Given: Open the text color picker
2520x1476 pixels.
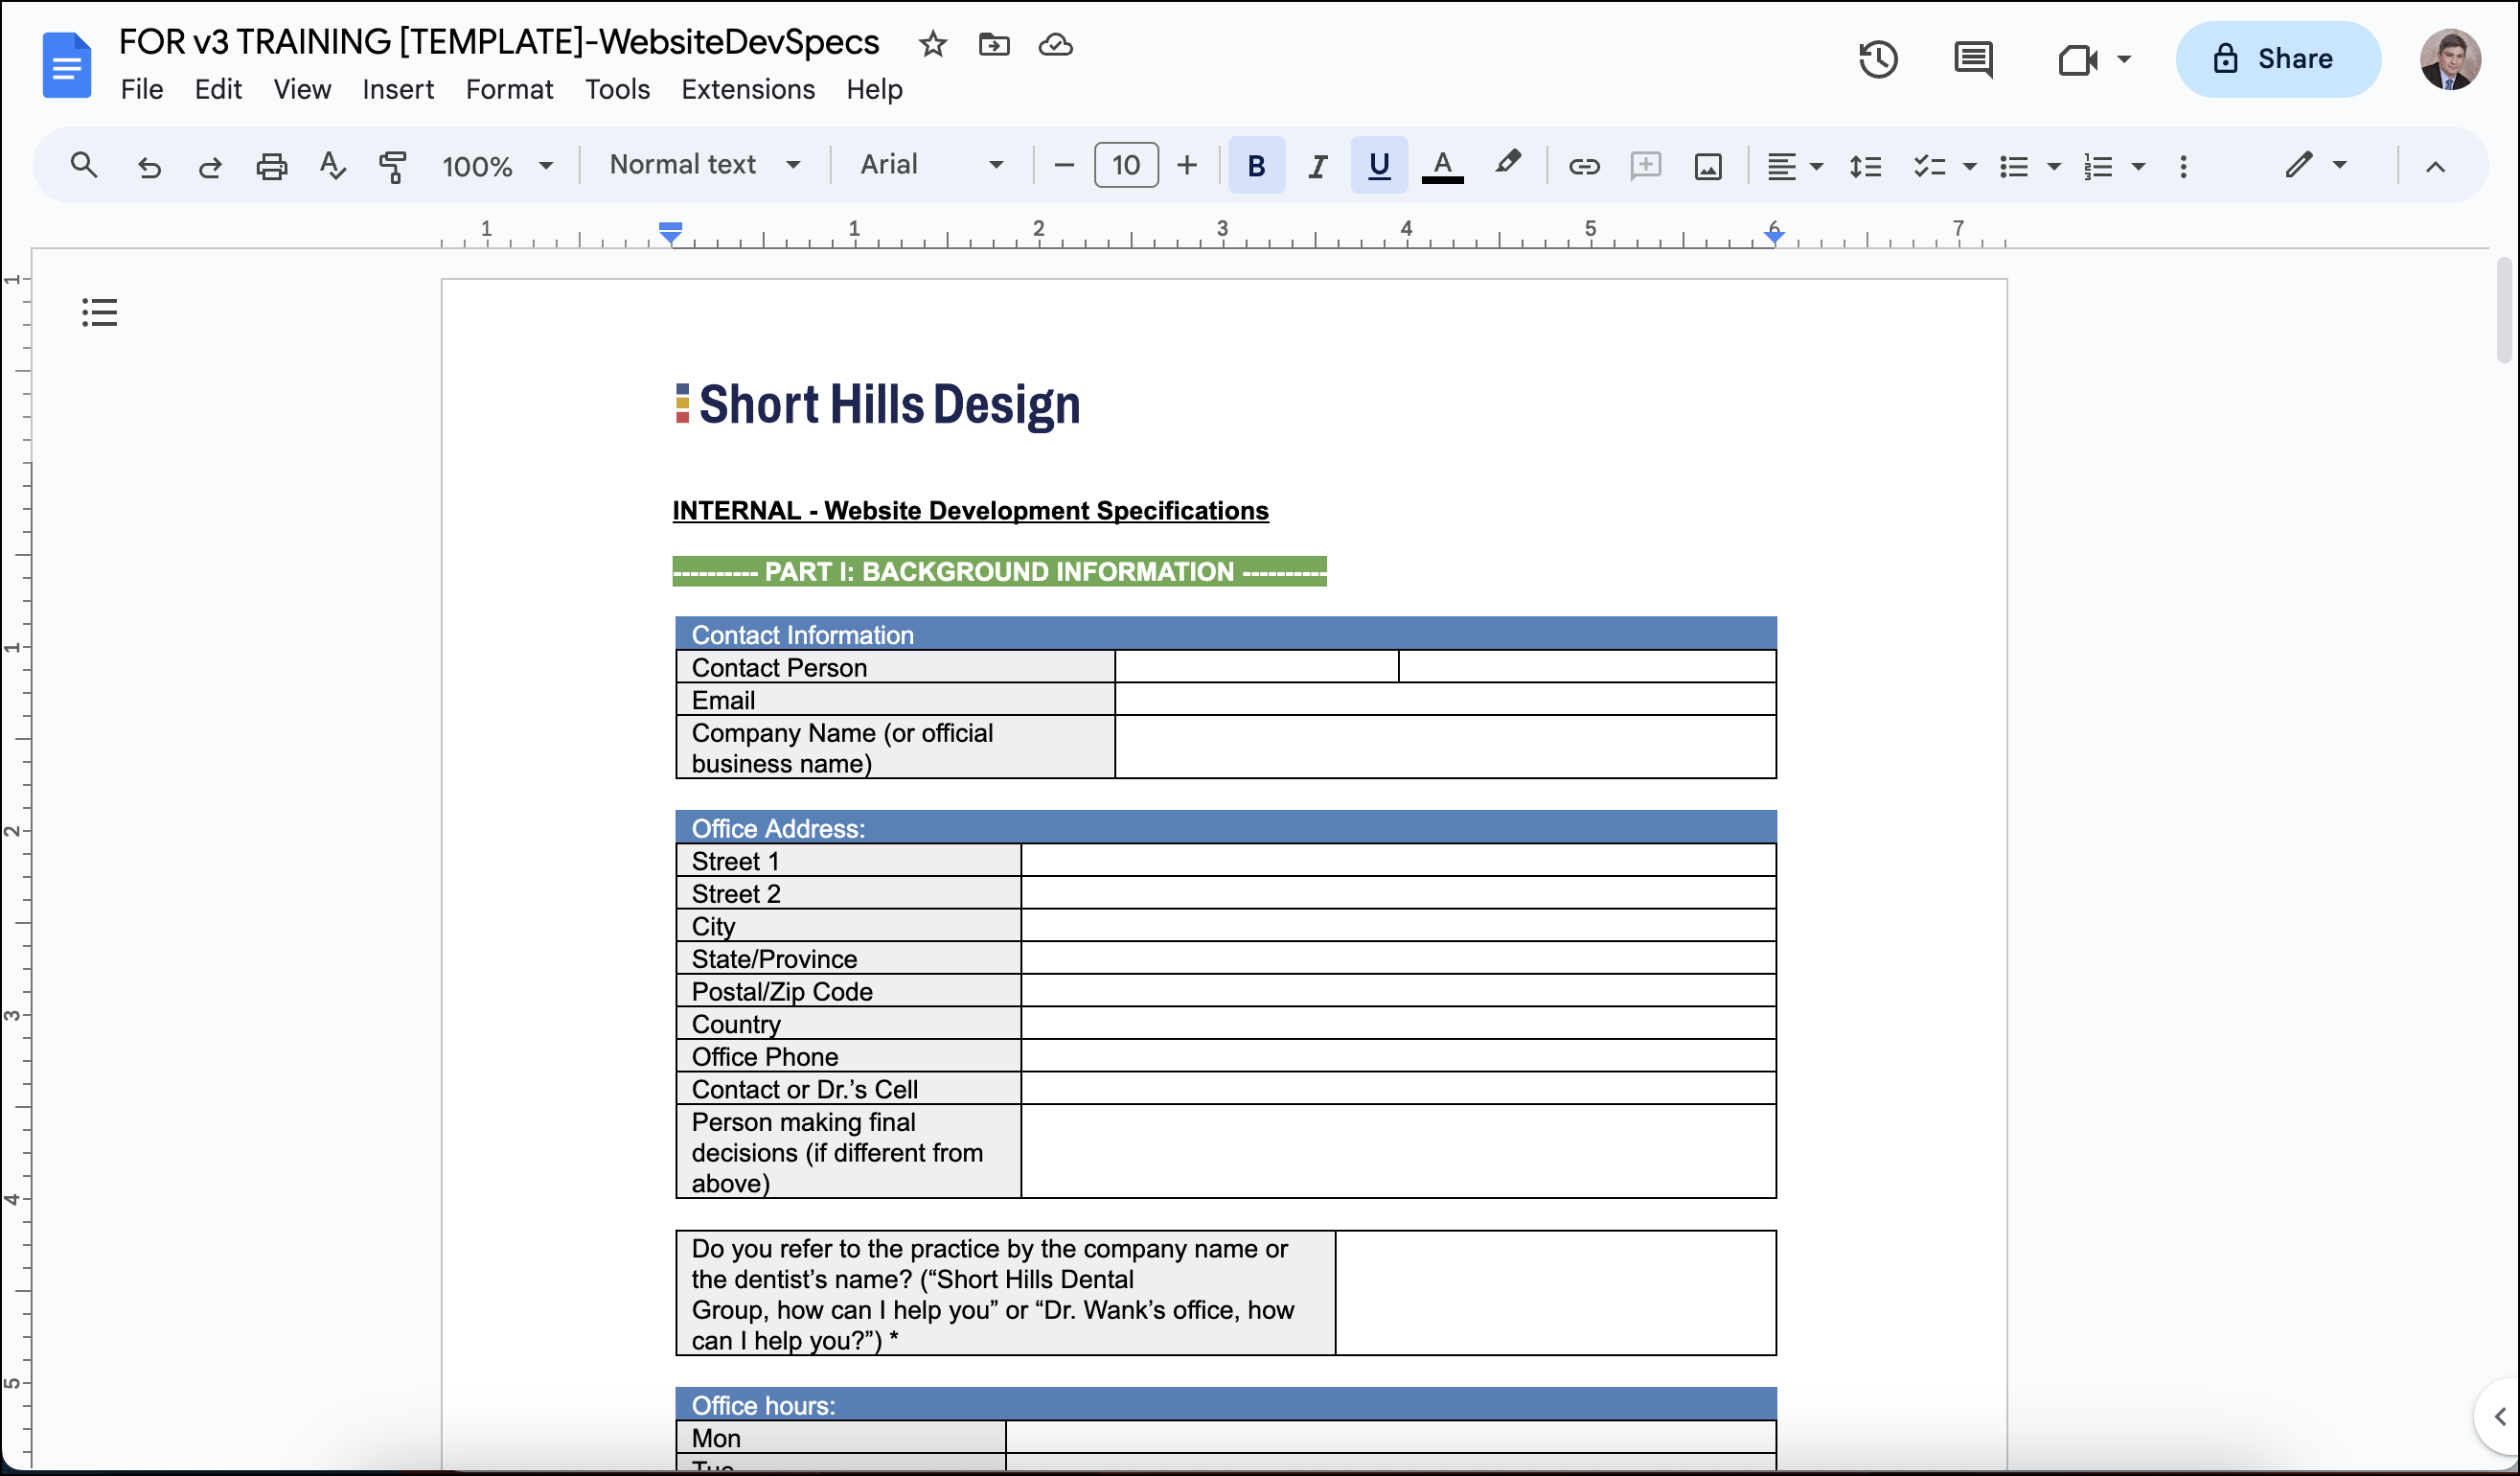Looking at the screenshot, I should click(x=1441, y=166).
